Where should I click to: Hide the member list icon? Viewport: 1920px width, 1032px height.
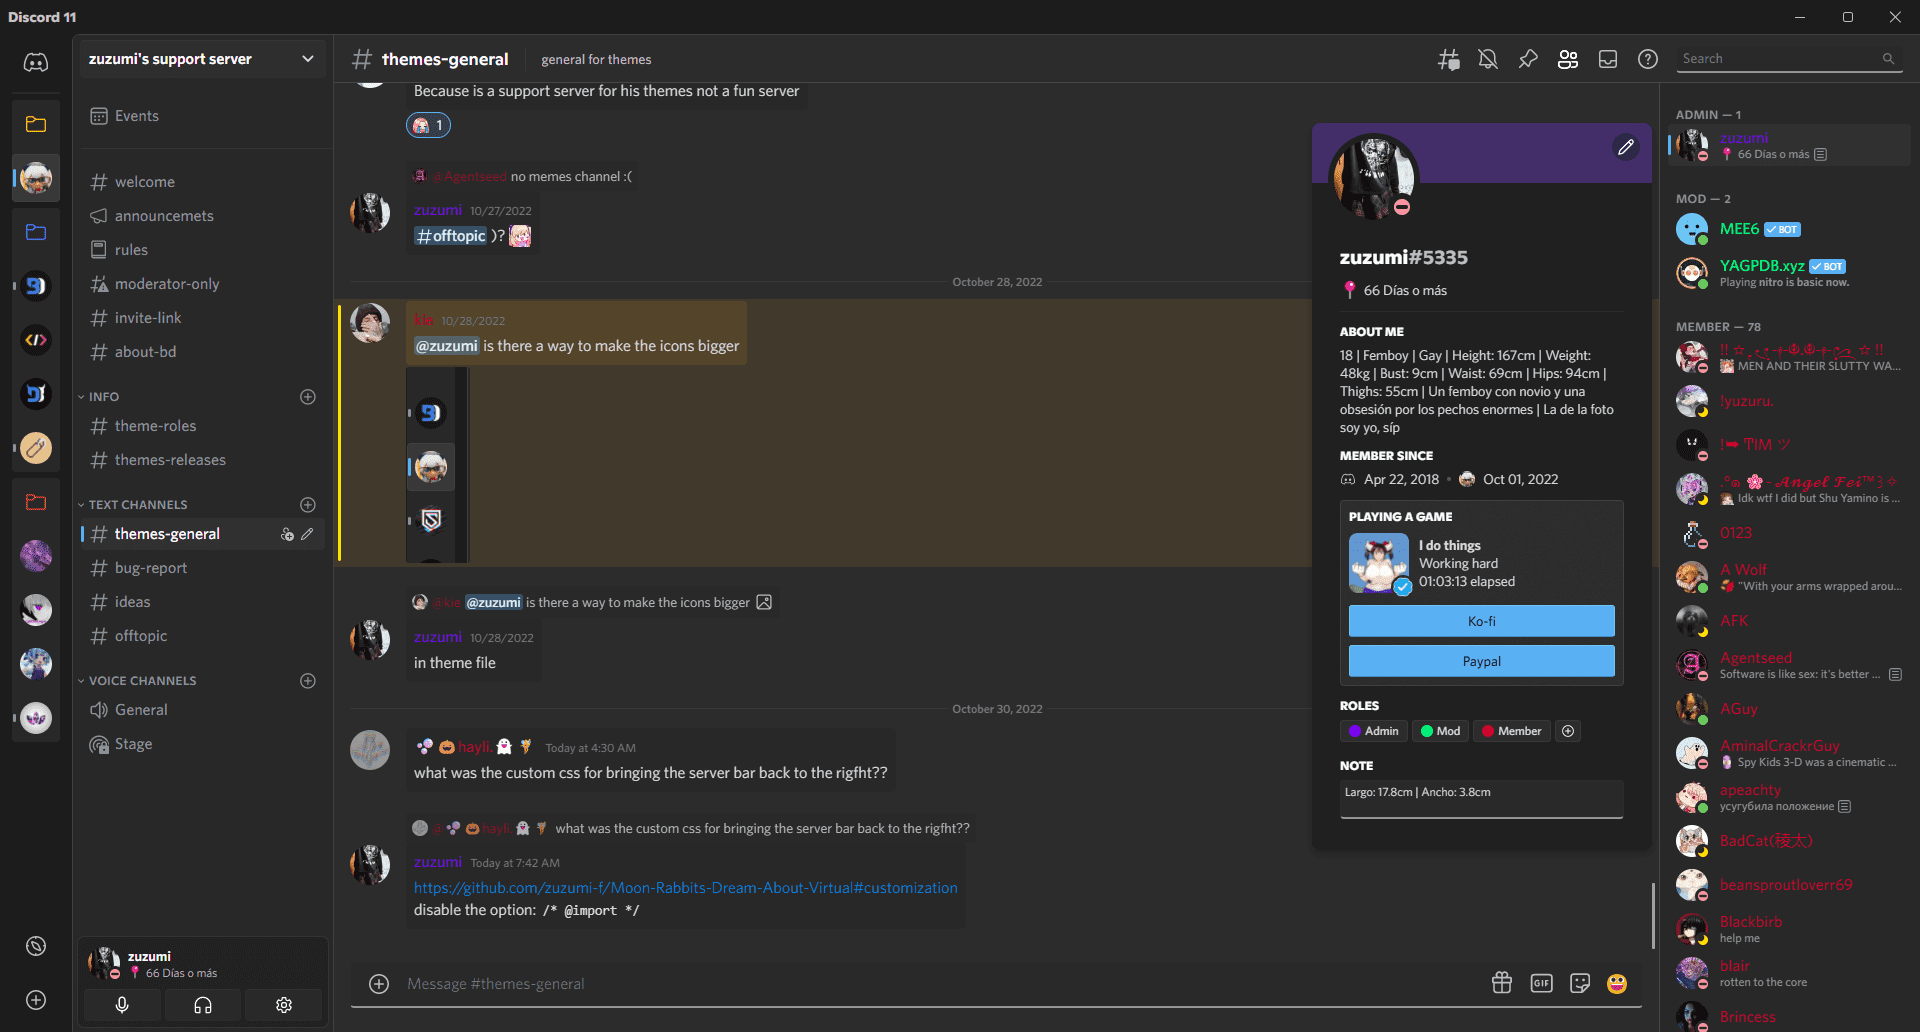[1568, 60]
